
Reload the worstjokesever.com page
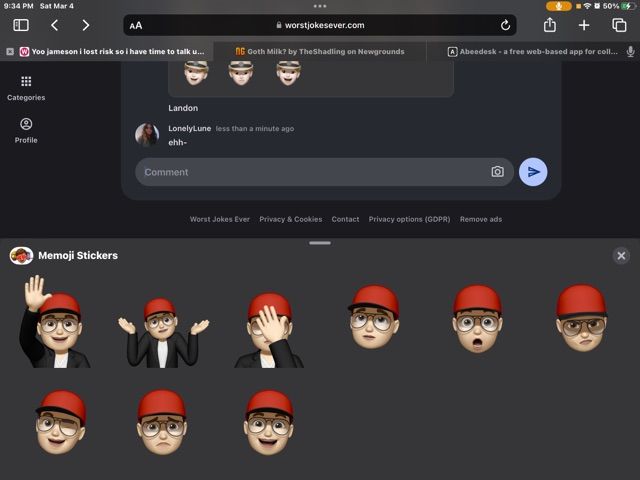(505, 25)
